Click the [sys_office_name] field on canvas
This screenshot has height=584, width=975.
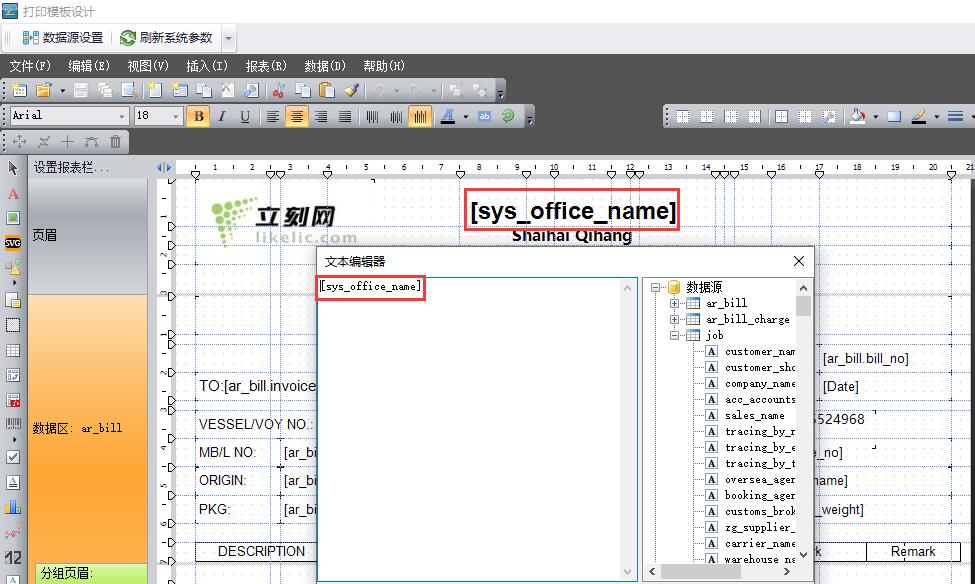coord(572,211)
